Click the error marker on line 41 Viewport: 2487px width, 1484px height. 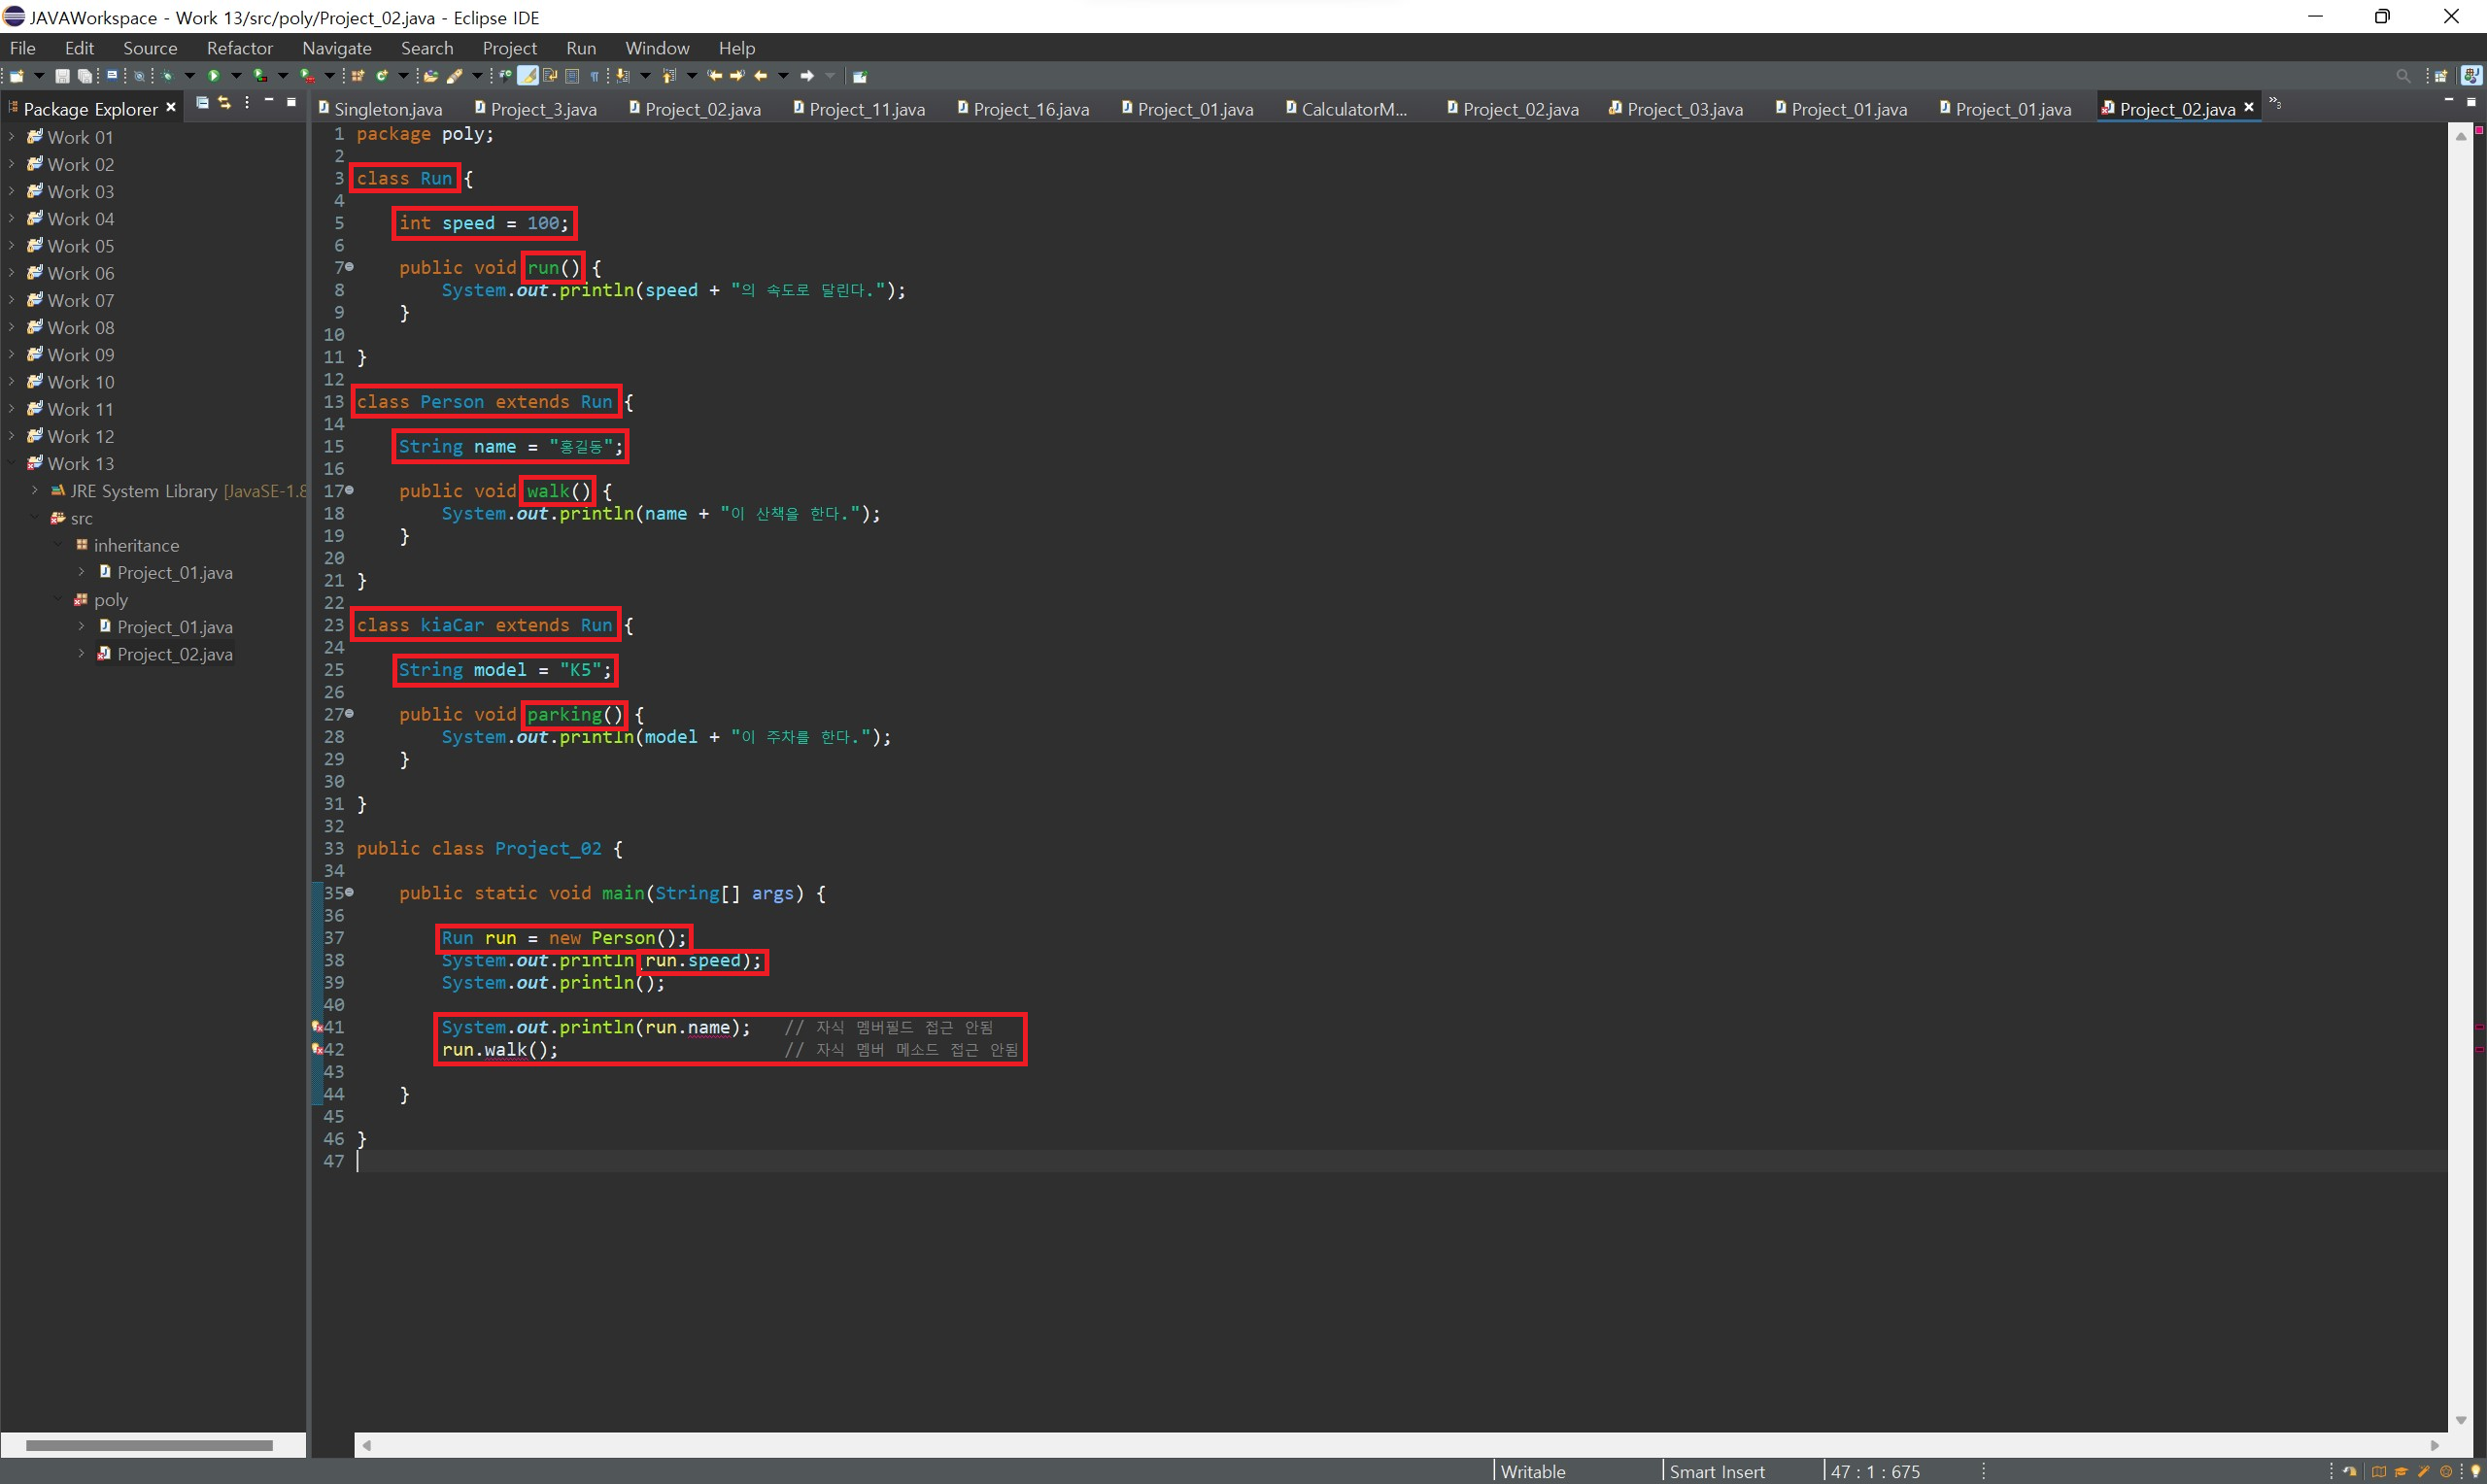pyautogui.click(x=317, y=1027)
